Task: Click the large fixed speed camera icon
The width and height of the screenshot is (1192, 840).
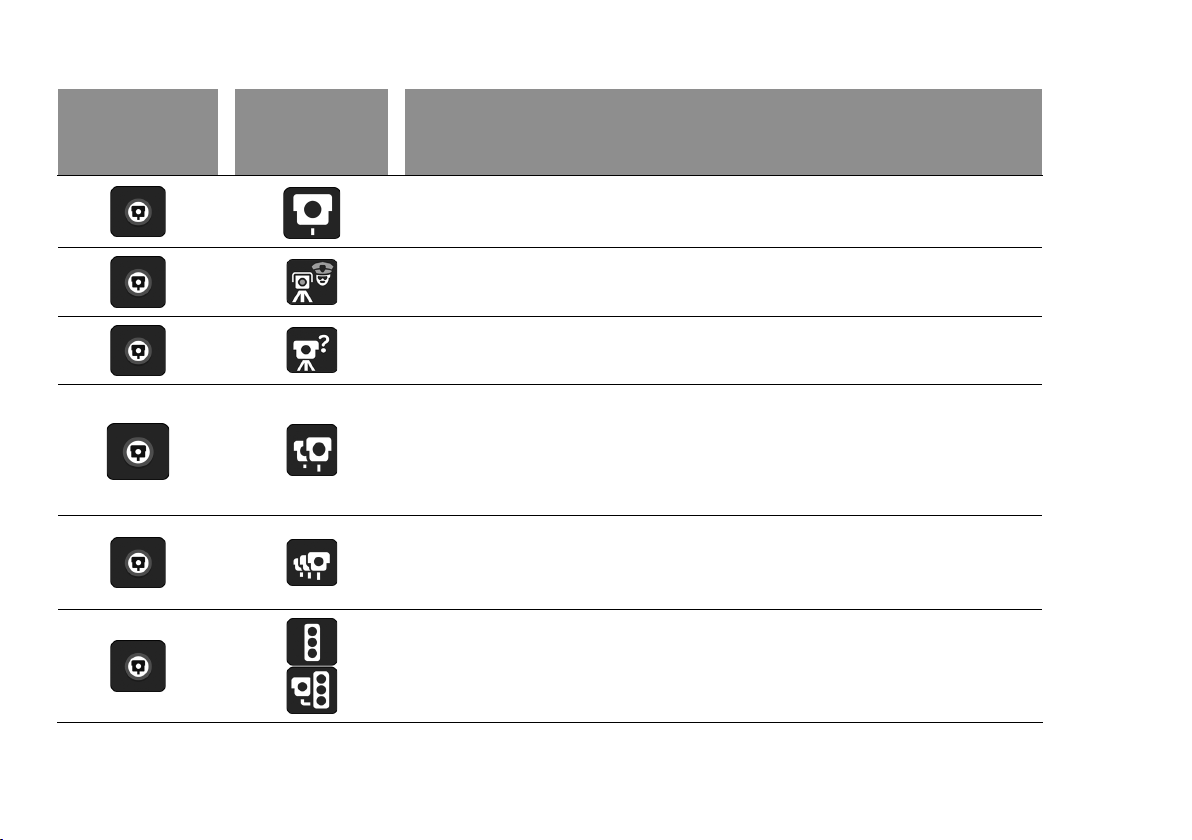Action: pos(312,213)
